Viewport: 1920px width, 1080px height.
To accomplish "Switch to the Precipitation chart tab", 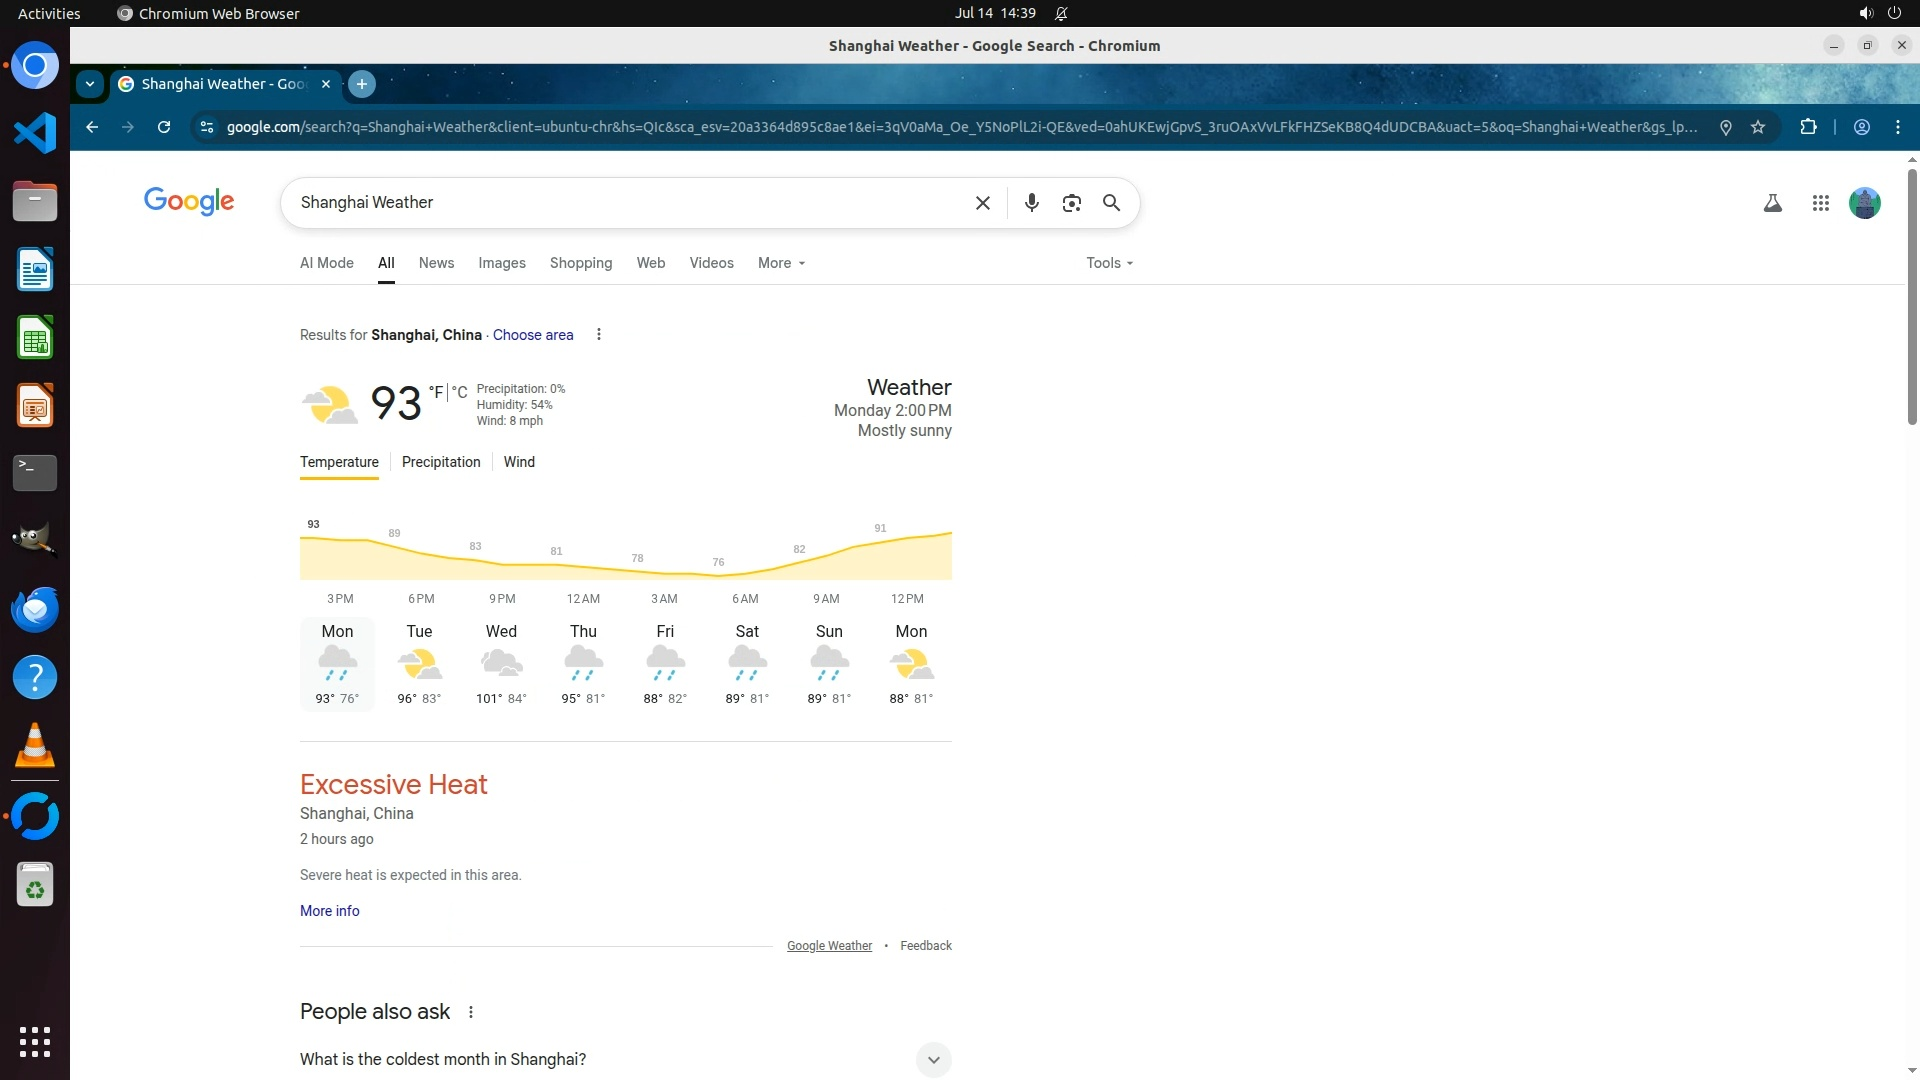I will (441, 462).
